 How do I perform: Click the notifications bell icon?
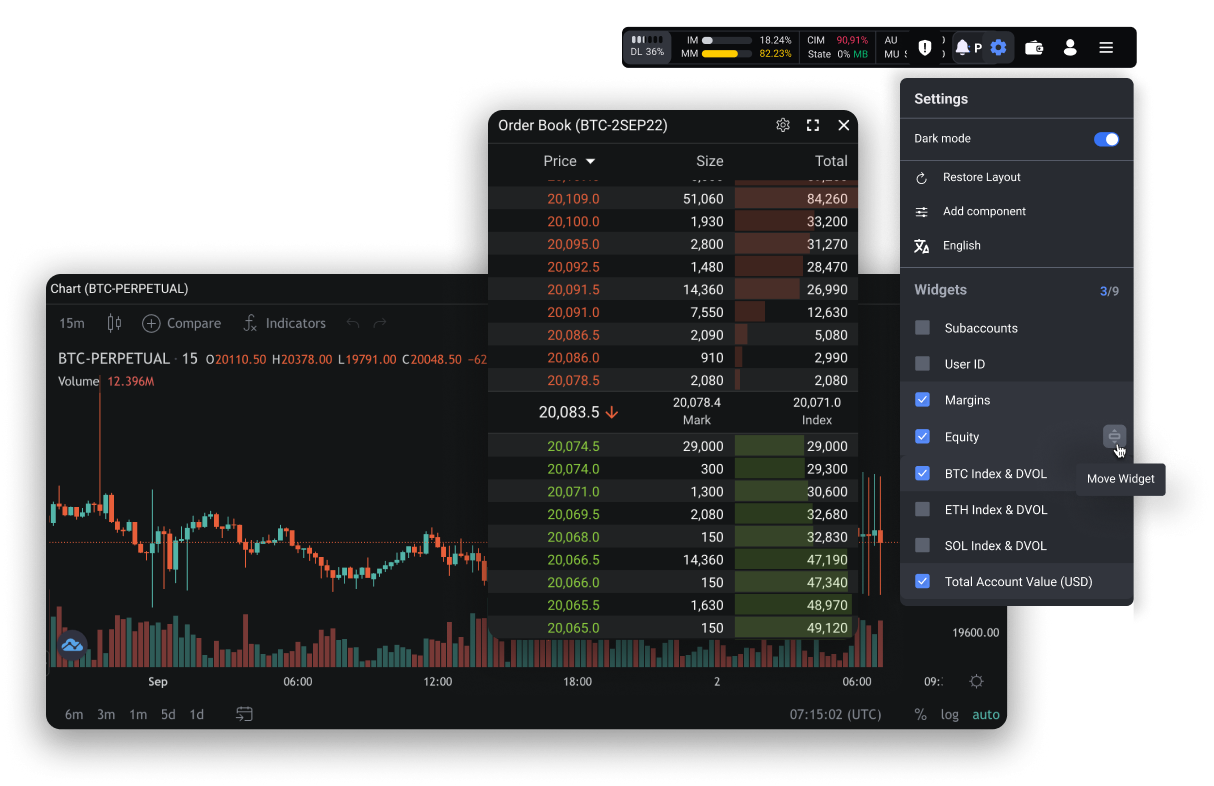(x=962, y=47)
